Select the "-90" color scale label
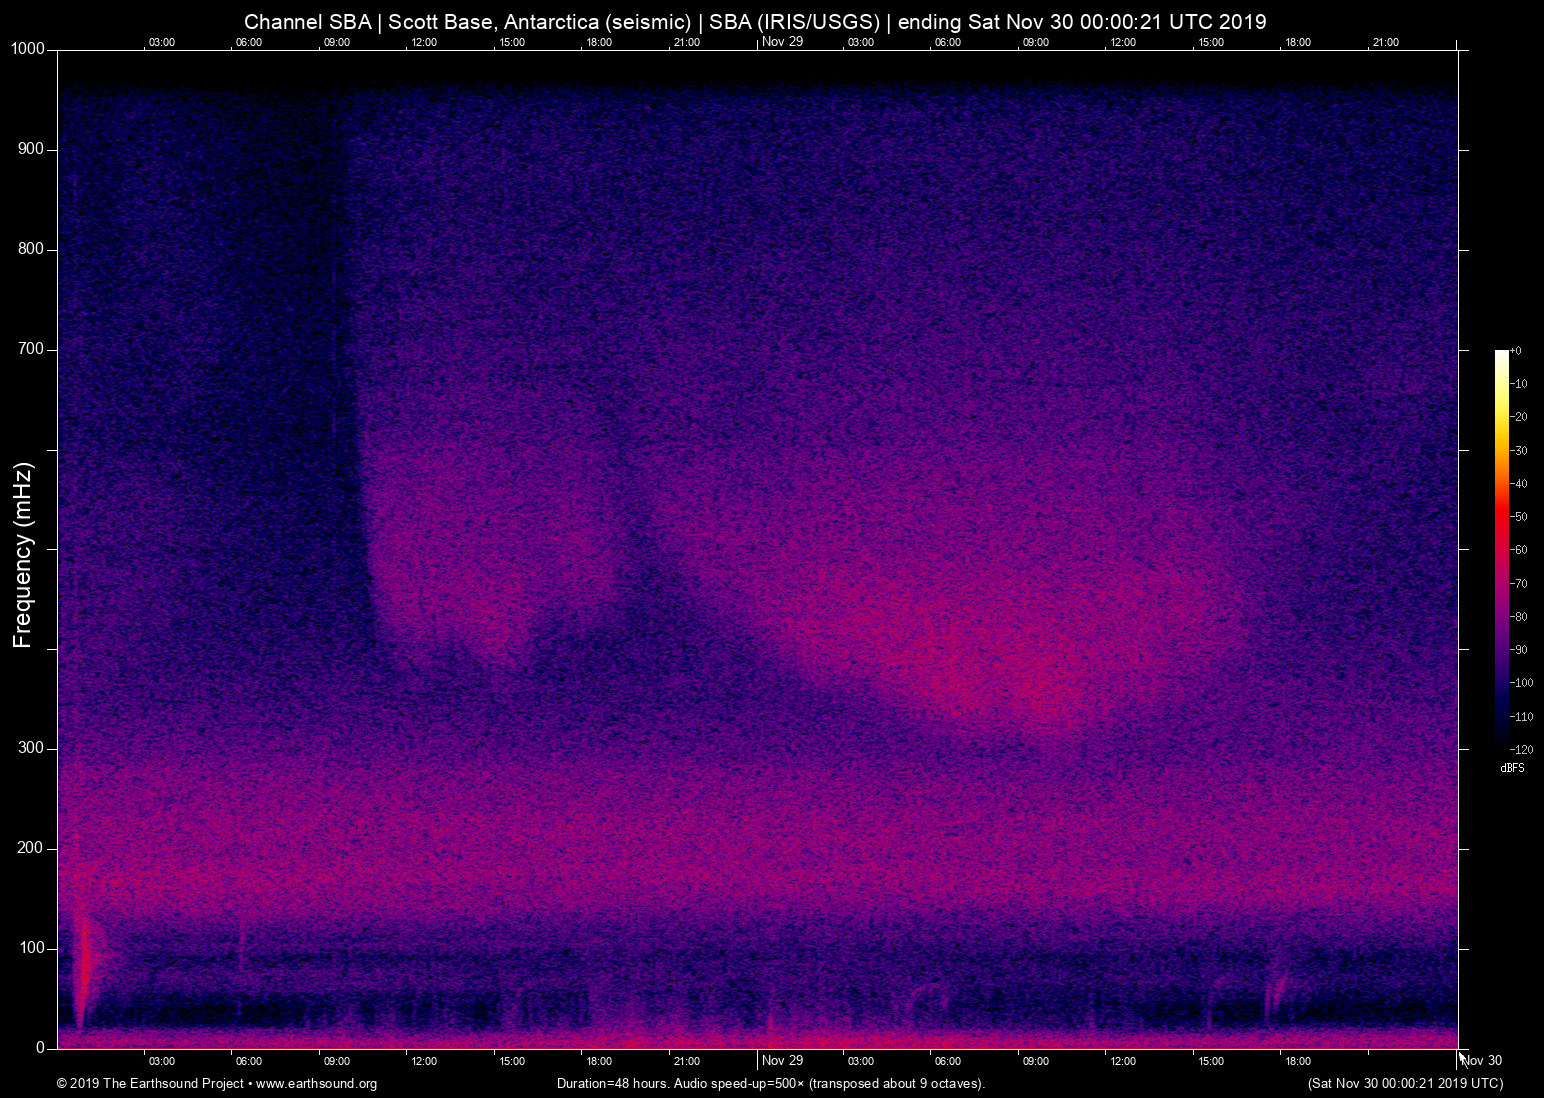 1519,650
